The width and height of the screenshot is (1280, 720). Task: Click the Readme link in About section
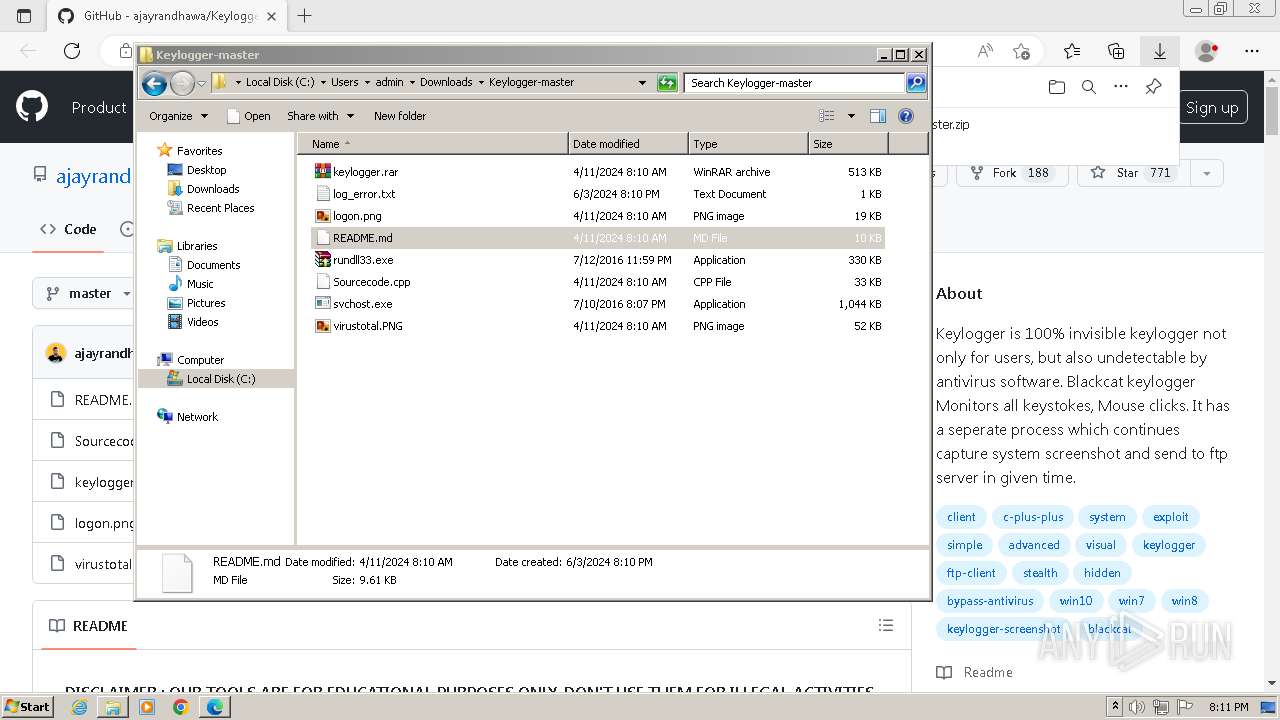[x=976, y=672]
